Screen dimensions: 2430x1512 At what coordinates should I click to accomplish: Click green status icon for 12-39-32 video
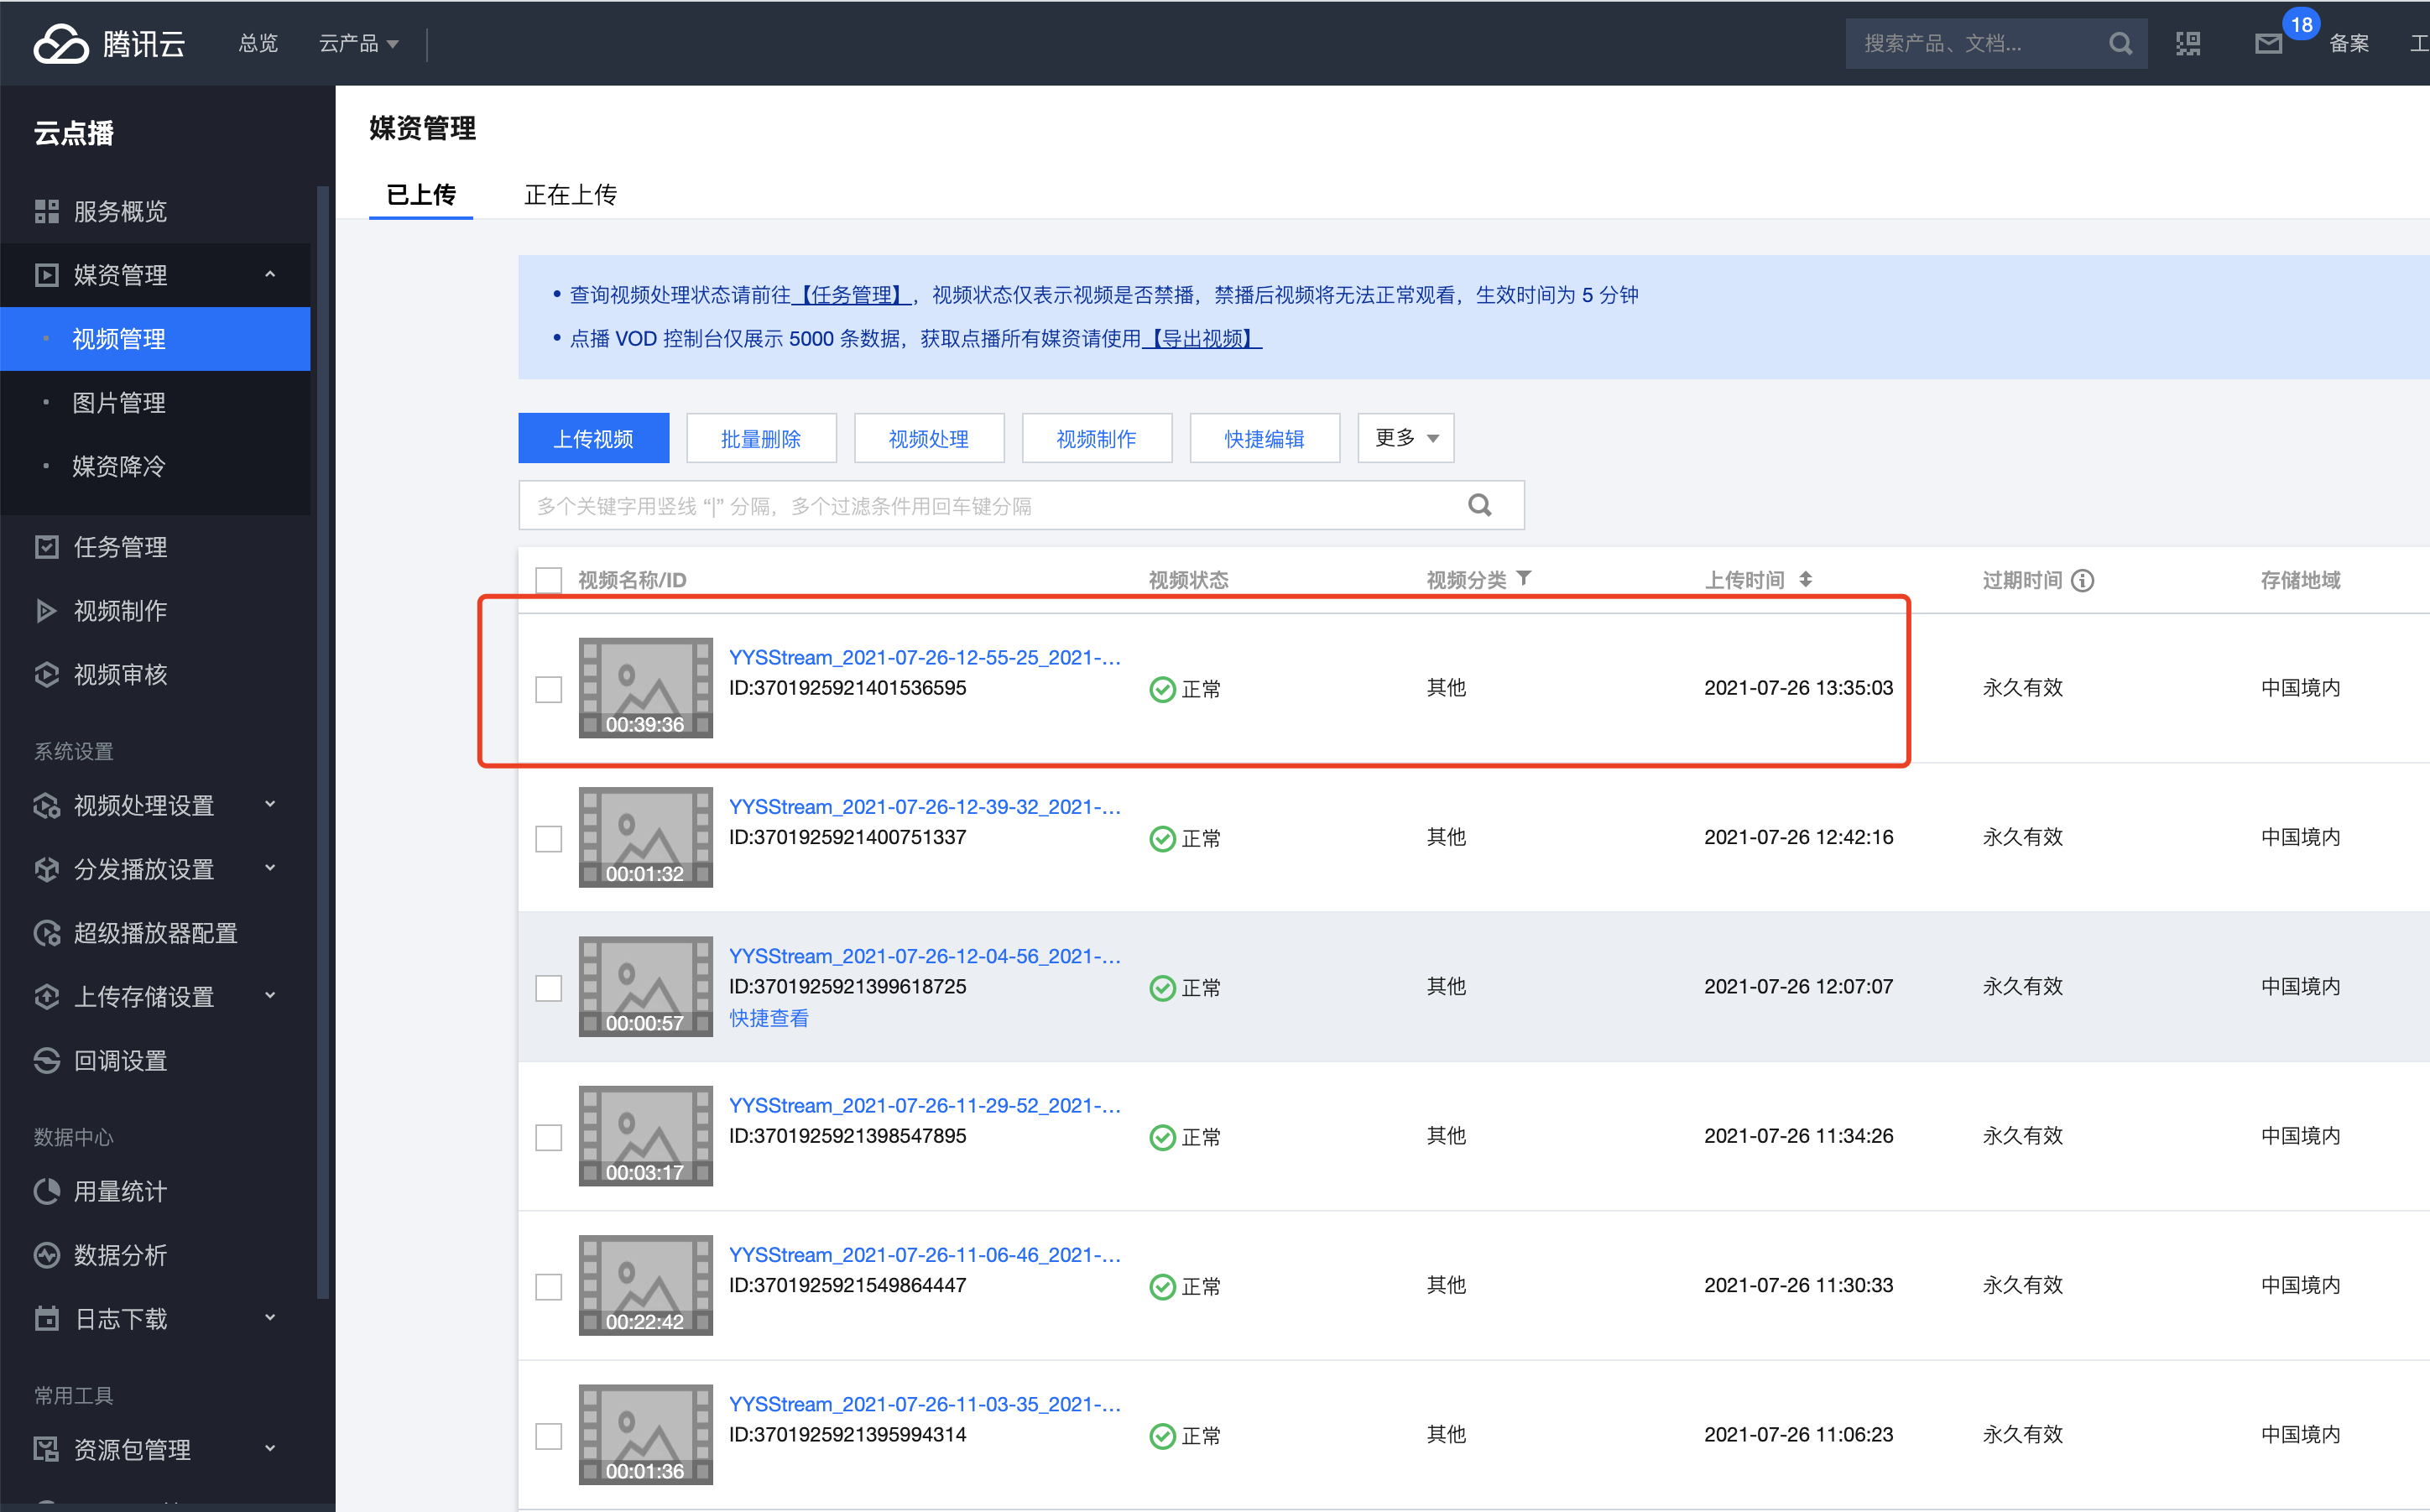click(1162, 838)
